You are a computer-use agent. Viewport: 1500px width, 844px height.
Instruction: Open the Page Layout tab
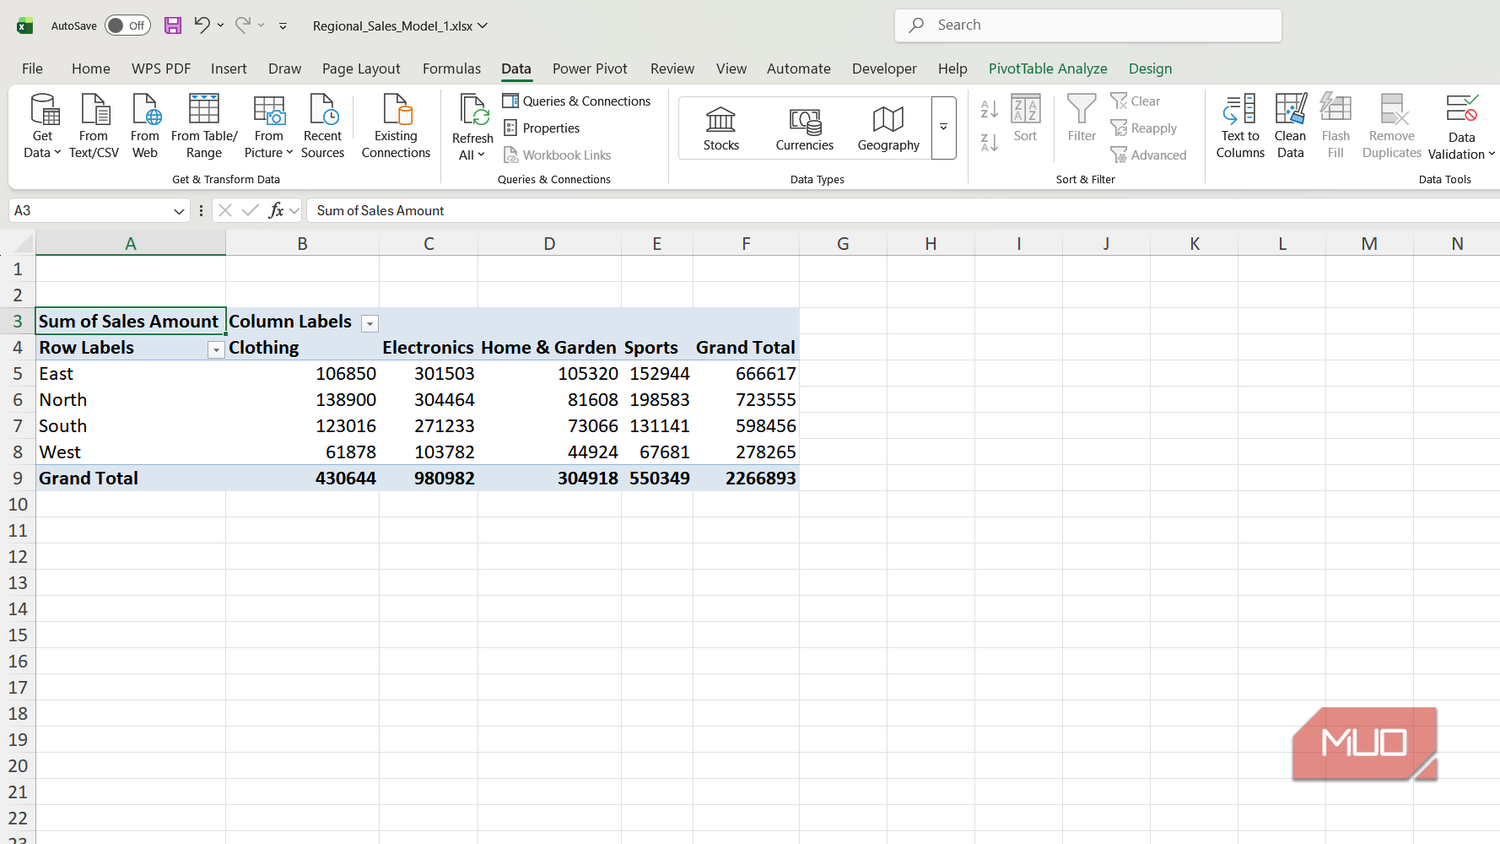pos(361,68)
